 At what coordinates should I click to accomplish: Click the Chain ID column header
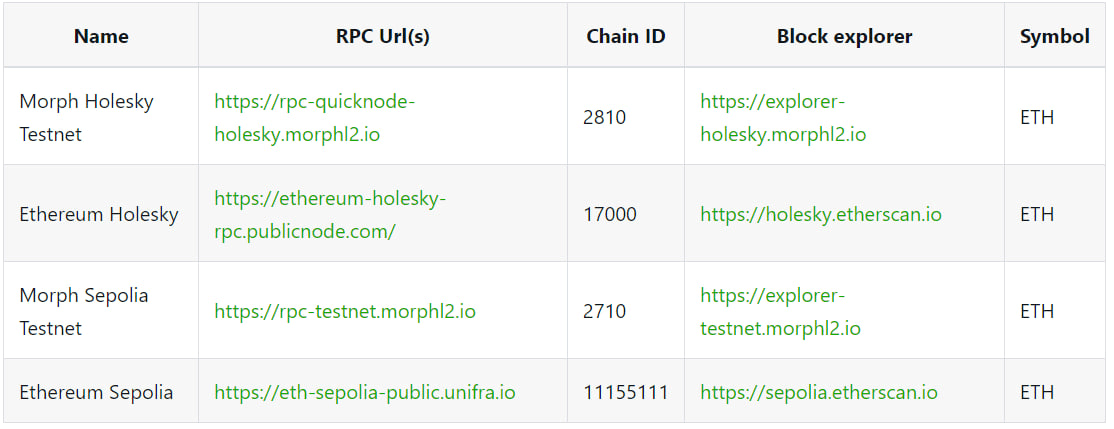click(626, 36)
